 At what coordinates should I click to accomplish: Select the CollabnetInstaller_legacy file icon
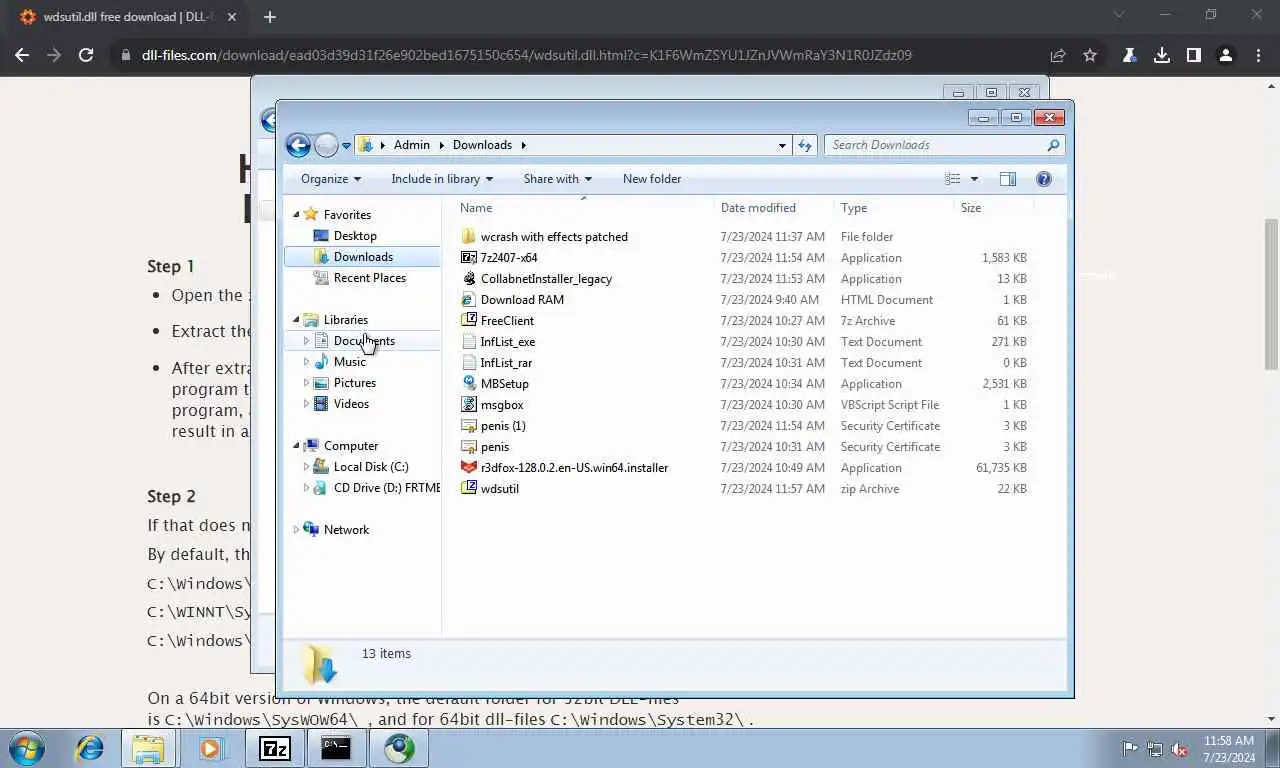click(469, 279)
